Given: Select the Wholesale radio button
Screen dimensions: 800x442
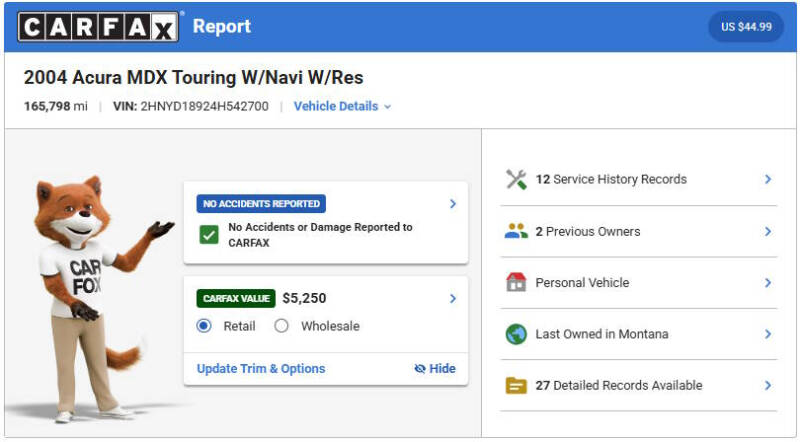Looking at the screenshot, I should 281,326.
